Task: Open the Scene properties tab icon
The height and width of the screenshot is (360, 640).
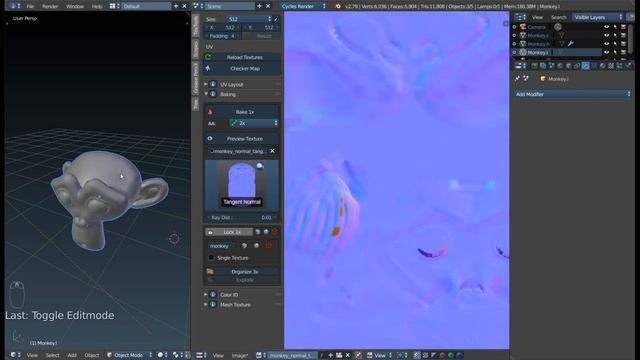Action: pyautogui.click(x=551, y=66)
